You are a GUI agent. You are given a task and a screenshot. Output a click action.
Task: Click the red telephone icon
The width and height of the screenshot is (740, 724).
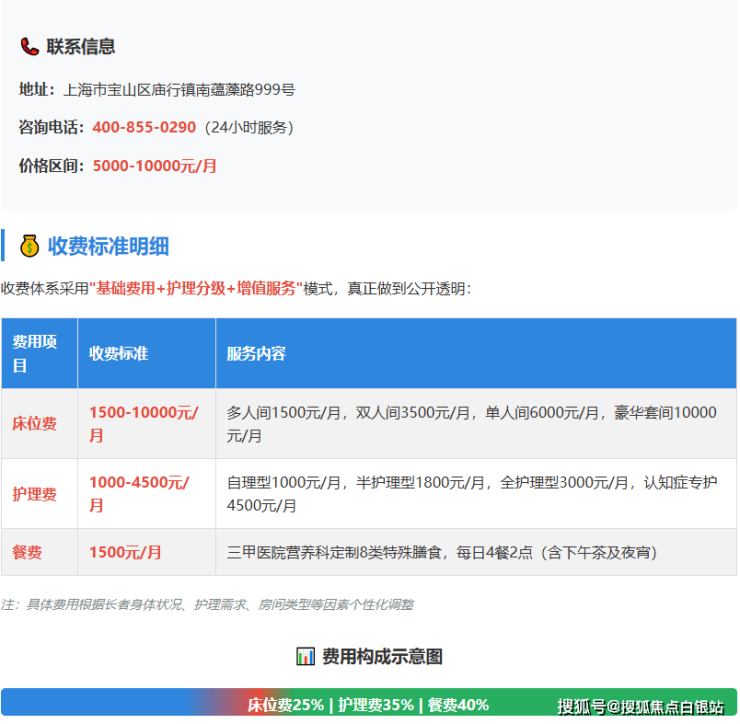(30, 47)
